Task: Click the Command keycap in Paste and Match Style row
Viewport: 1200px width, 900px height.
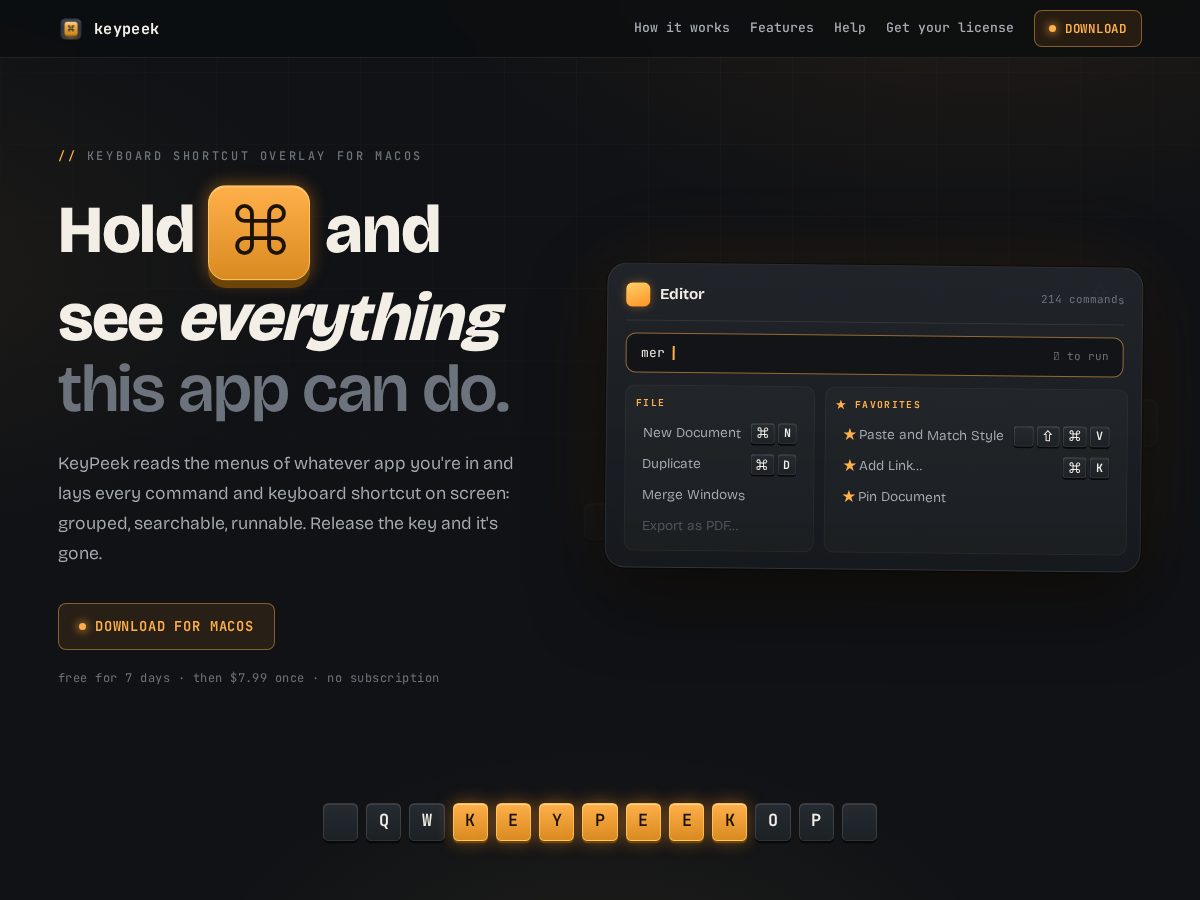Action: point(1075,436)
